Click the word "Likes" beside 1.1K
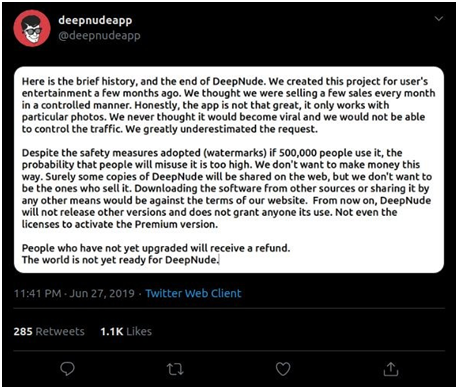 [139, 331]
